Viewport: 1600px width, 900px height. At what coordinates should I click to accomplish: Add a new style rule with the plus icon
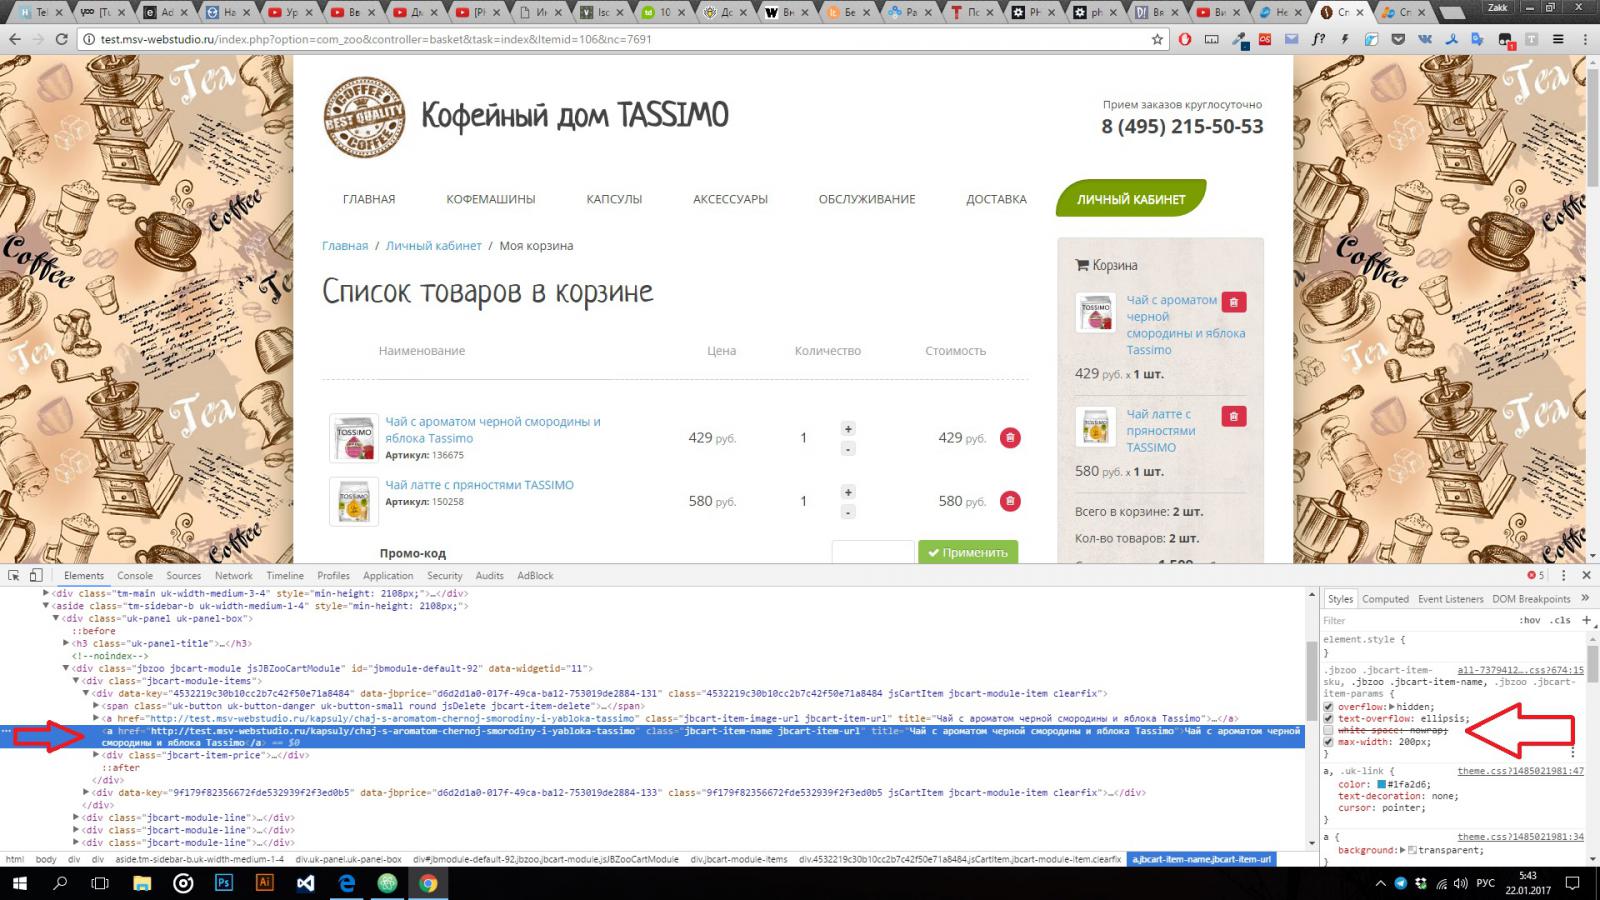(1586, 620)
